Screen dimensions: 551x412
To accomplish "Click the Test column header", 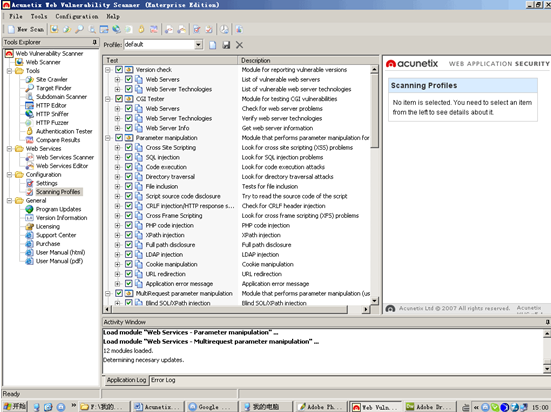I will click(x=170, y=60).
